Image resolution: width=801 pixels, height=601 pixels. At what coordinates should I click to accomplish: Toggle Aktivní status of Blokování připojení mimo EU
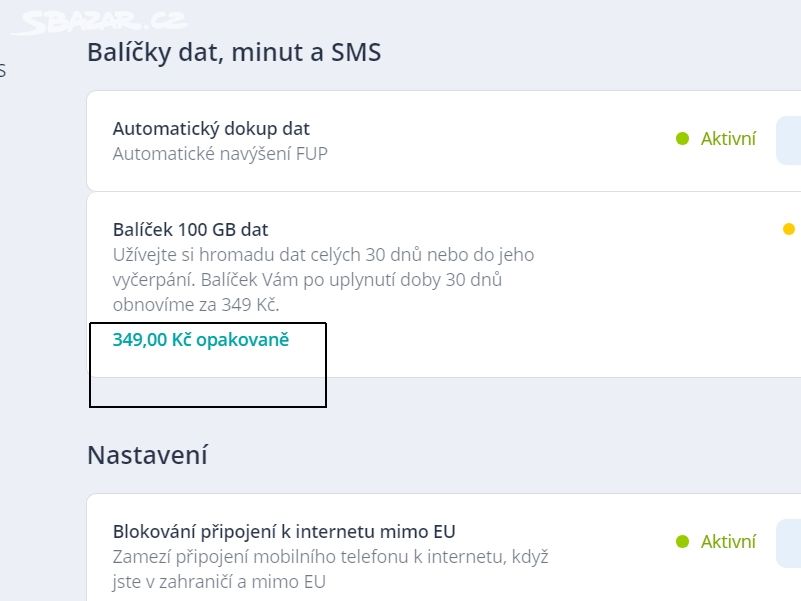click(x=728, y=541)
